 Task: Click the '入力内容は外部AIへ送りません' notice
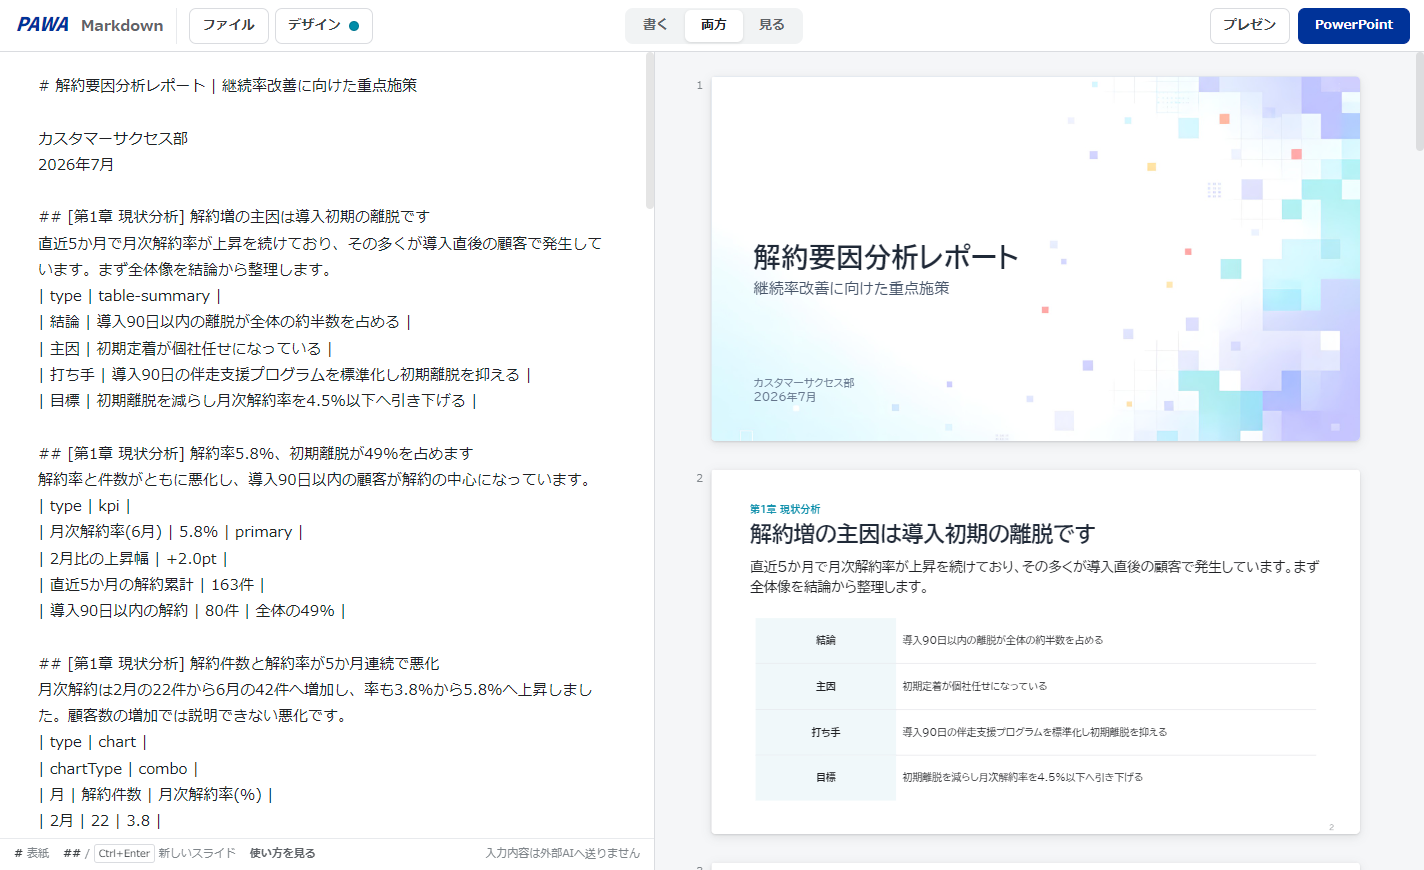(x=563, y=853)
